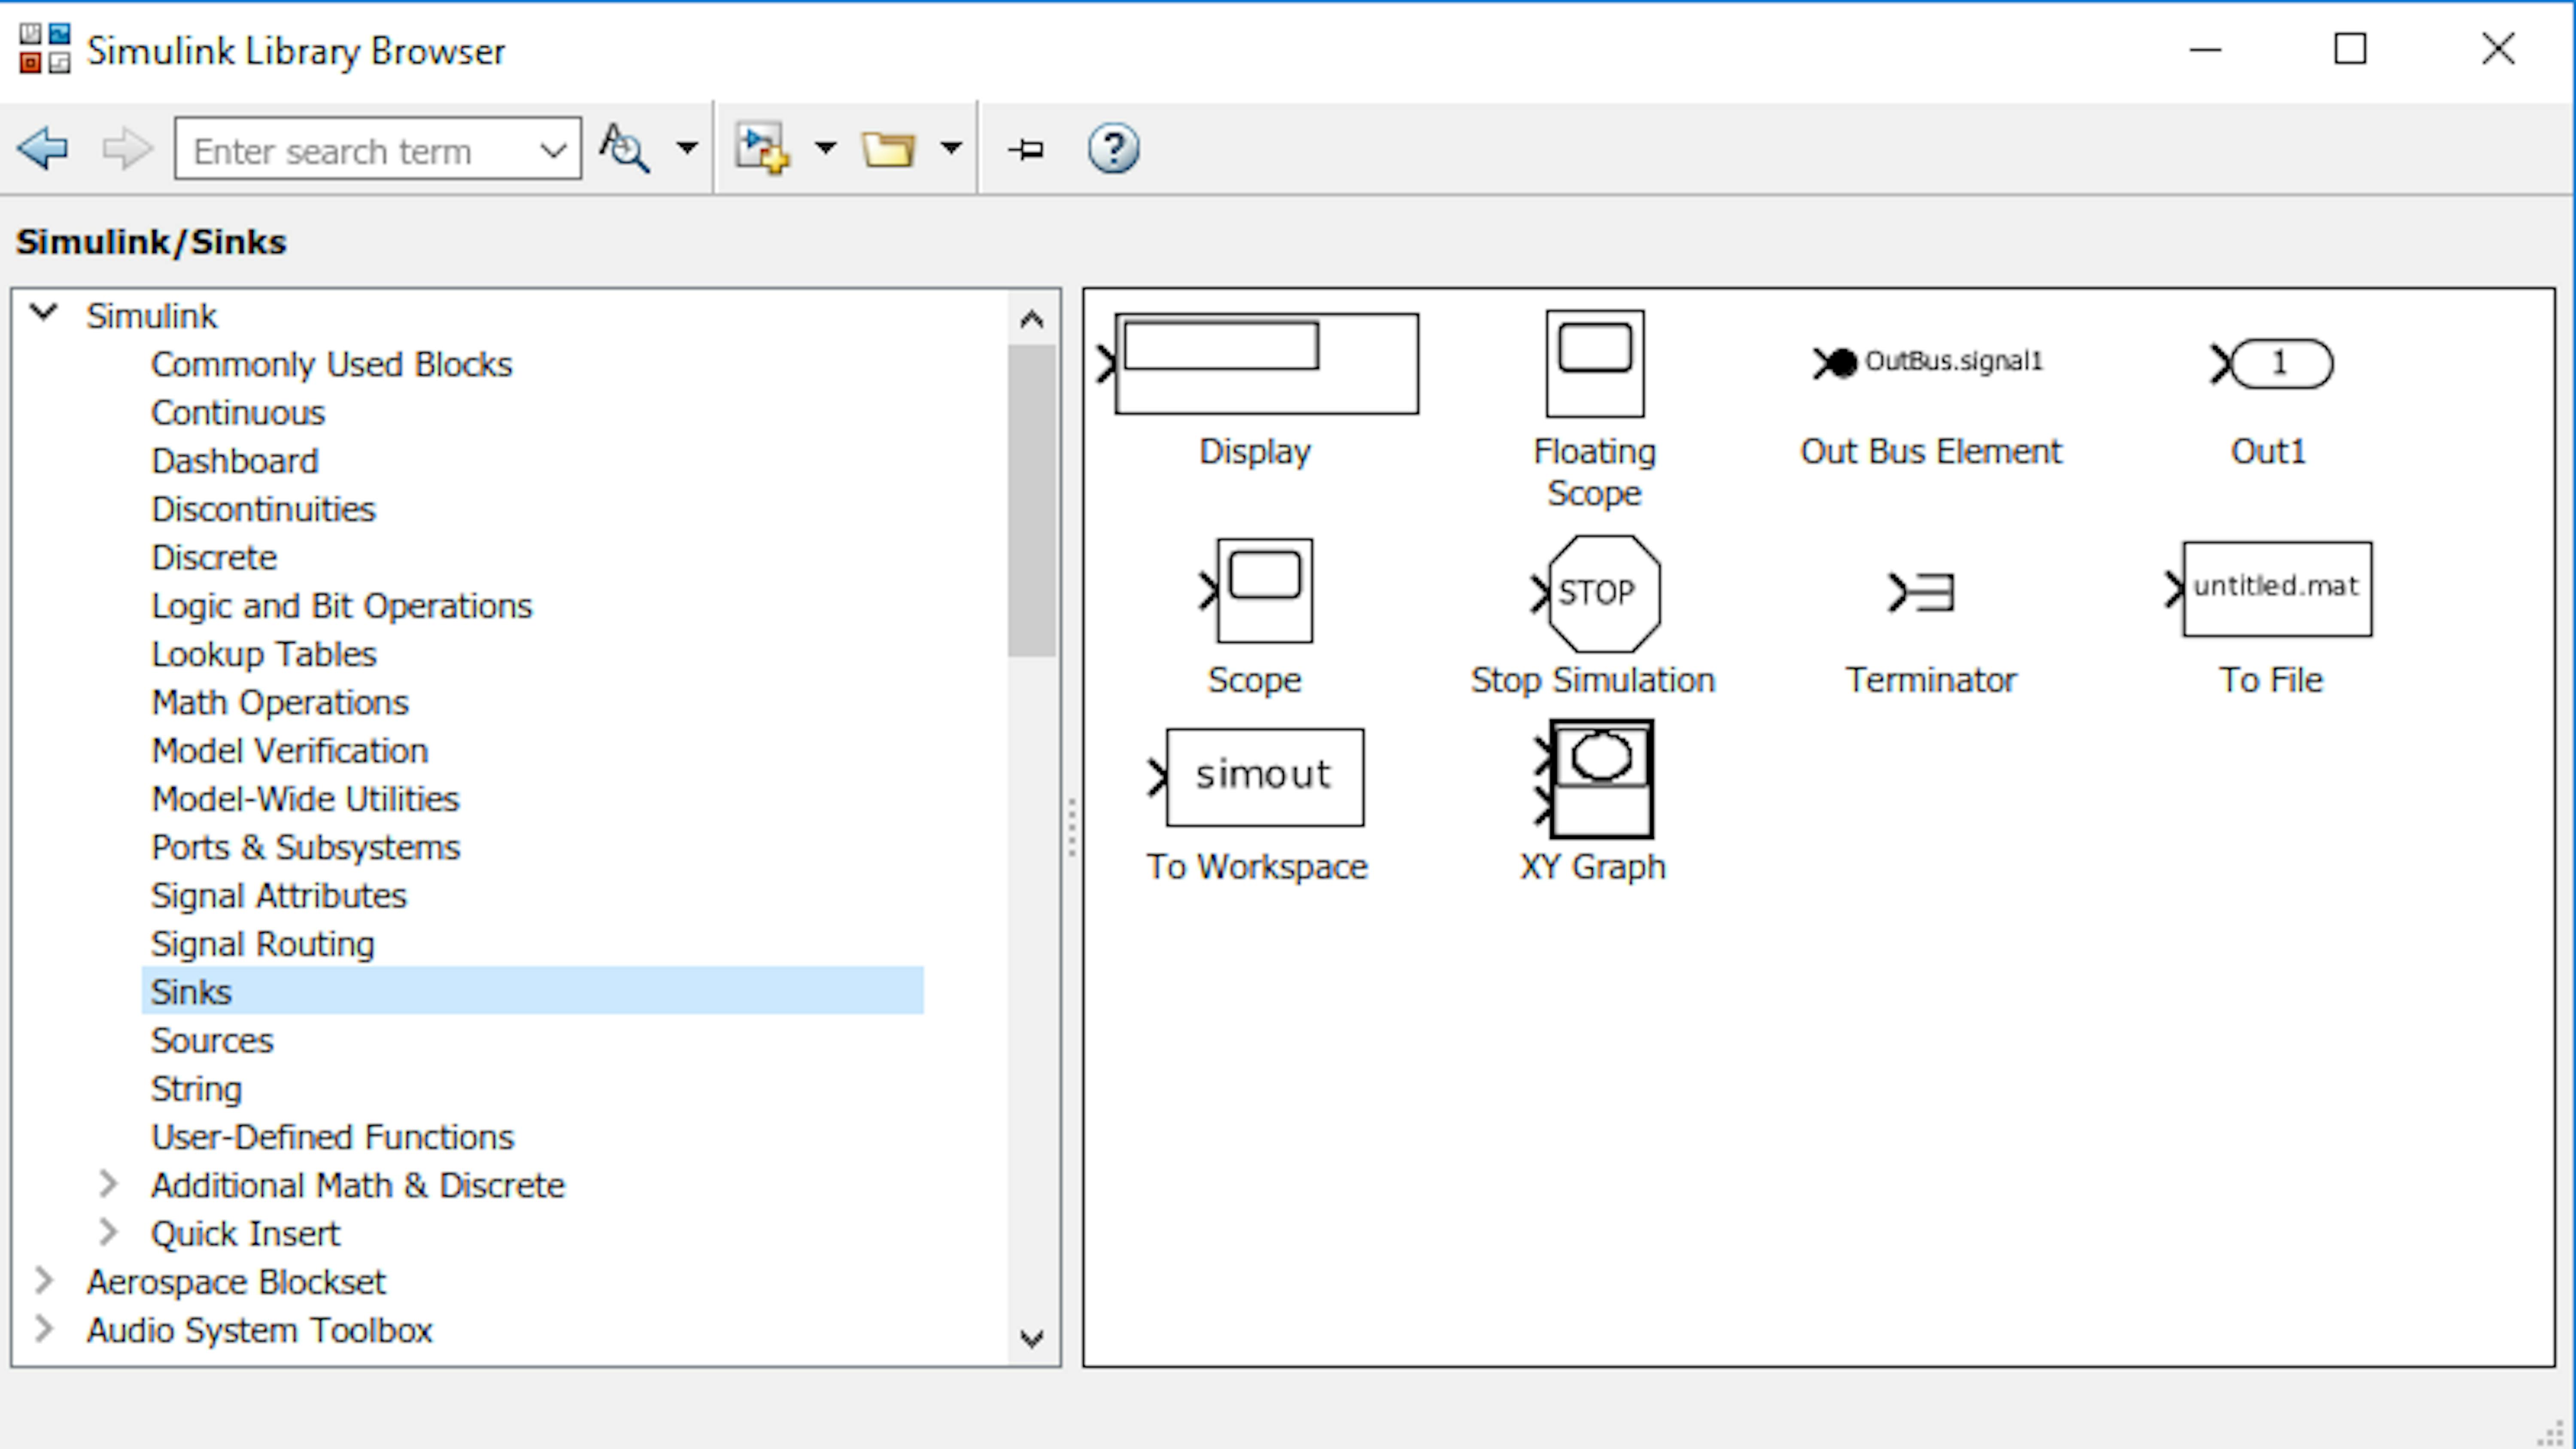
Task: Close the Simulink Library Browser window
Action: pos(2498,48)
